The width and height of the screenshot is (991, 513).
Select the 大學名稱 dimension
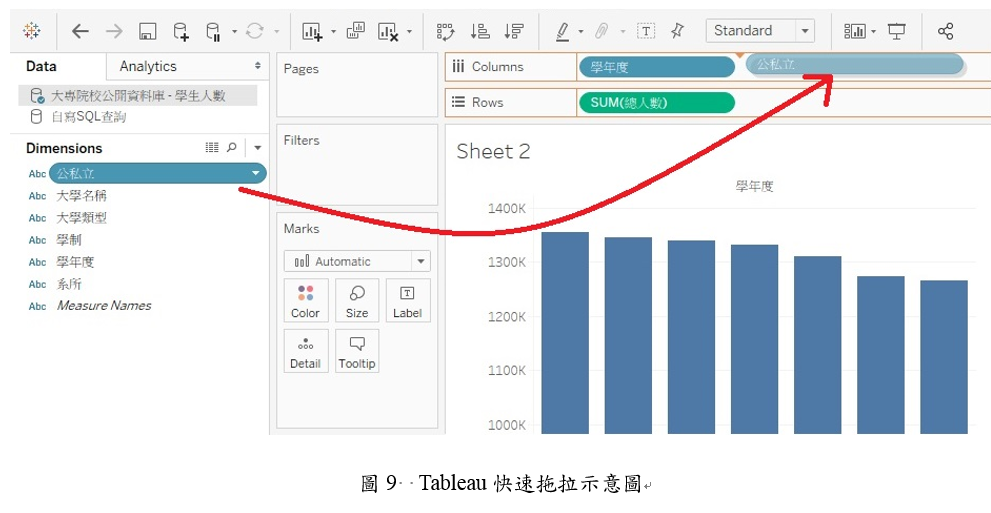[x=82, y=196]
